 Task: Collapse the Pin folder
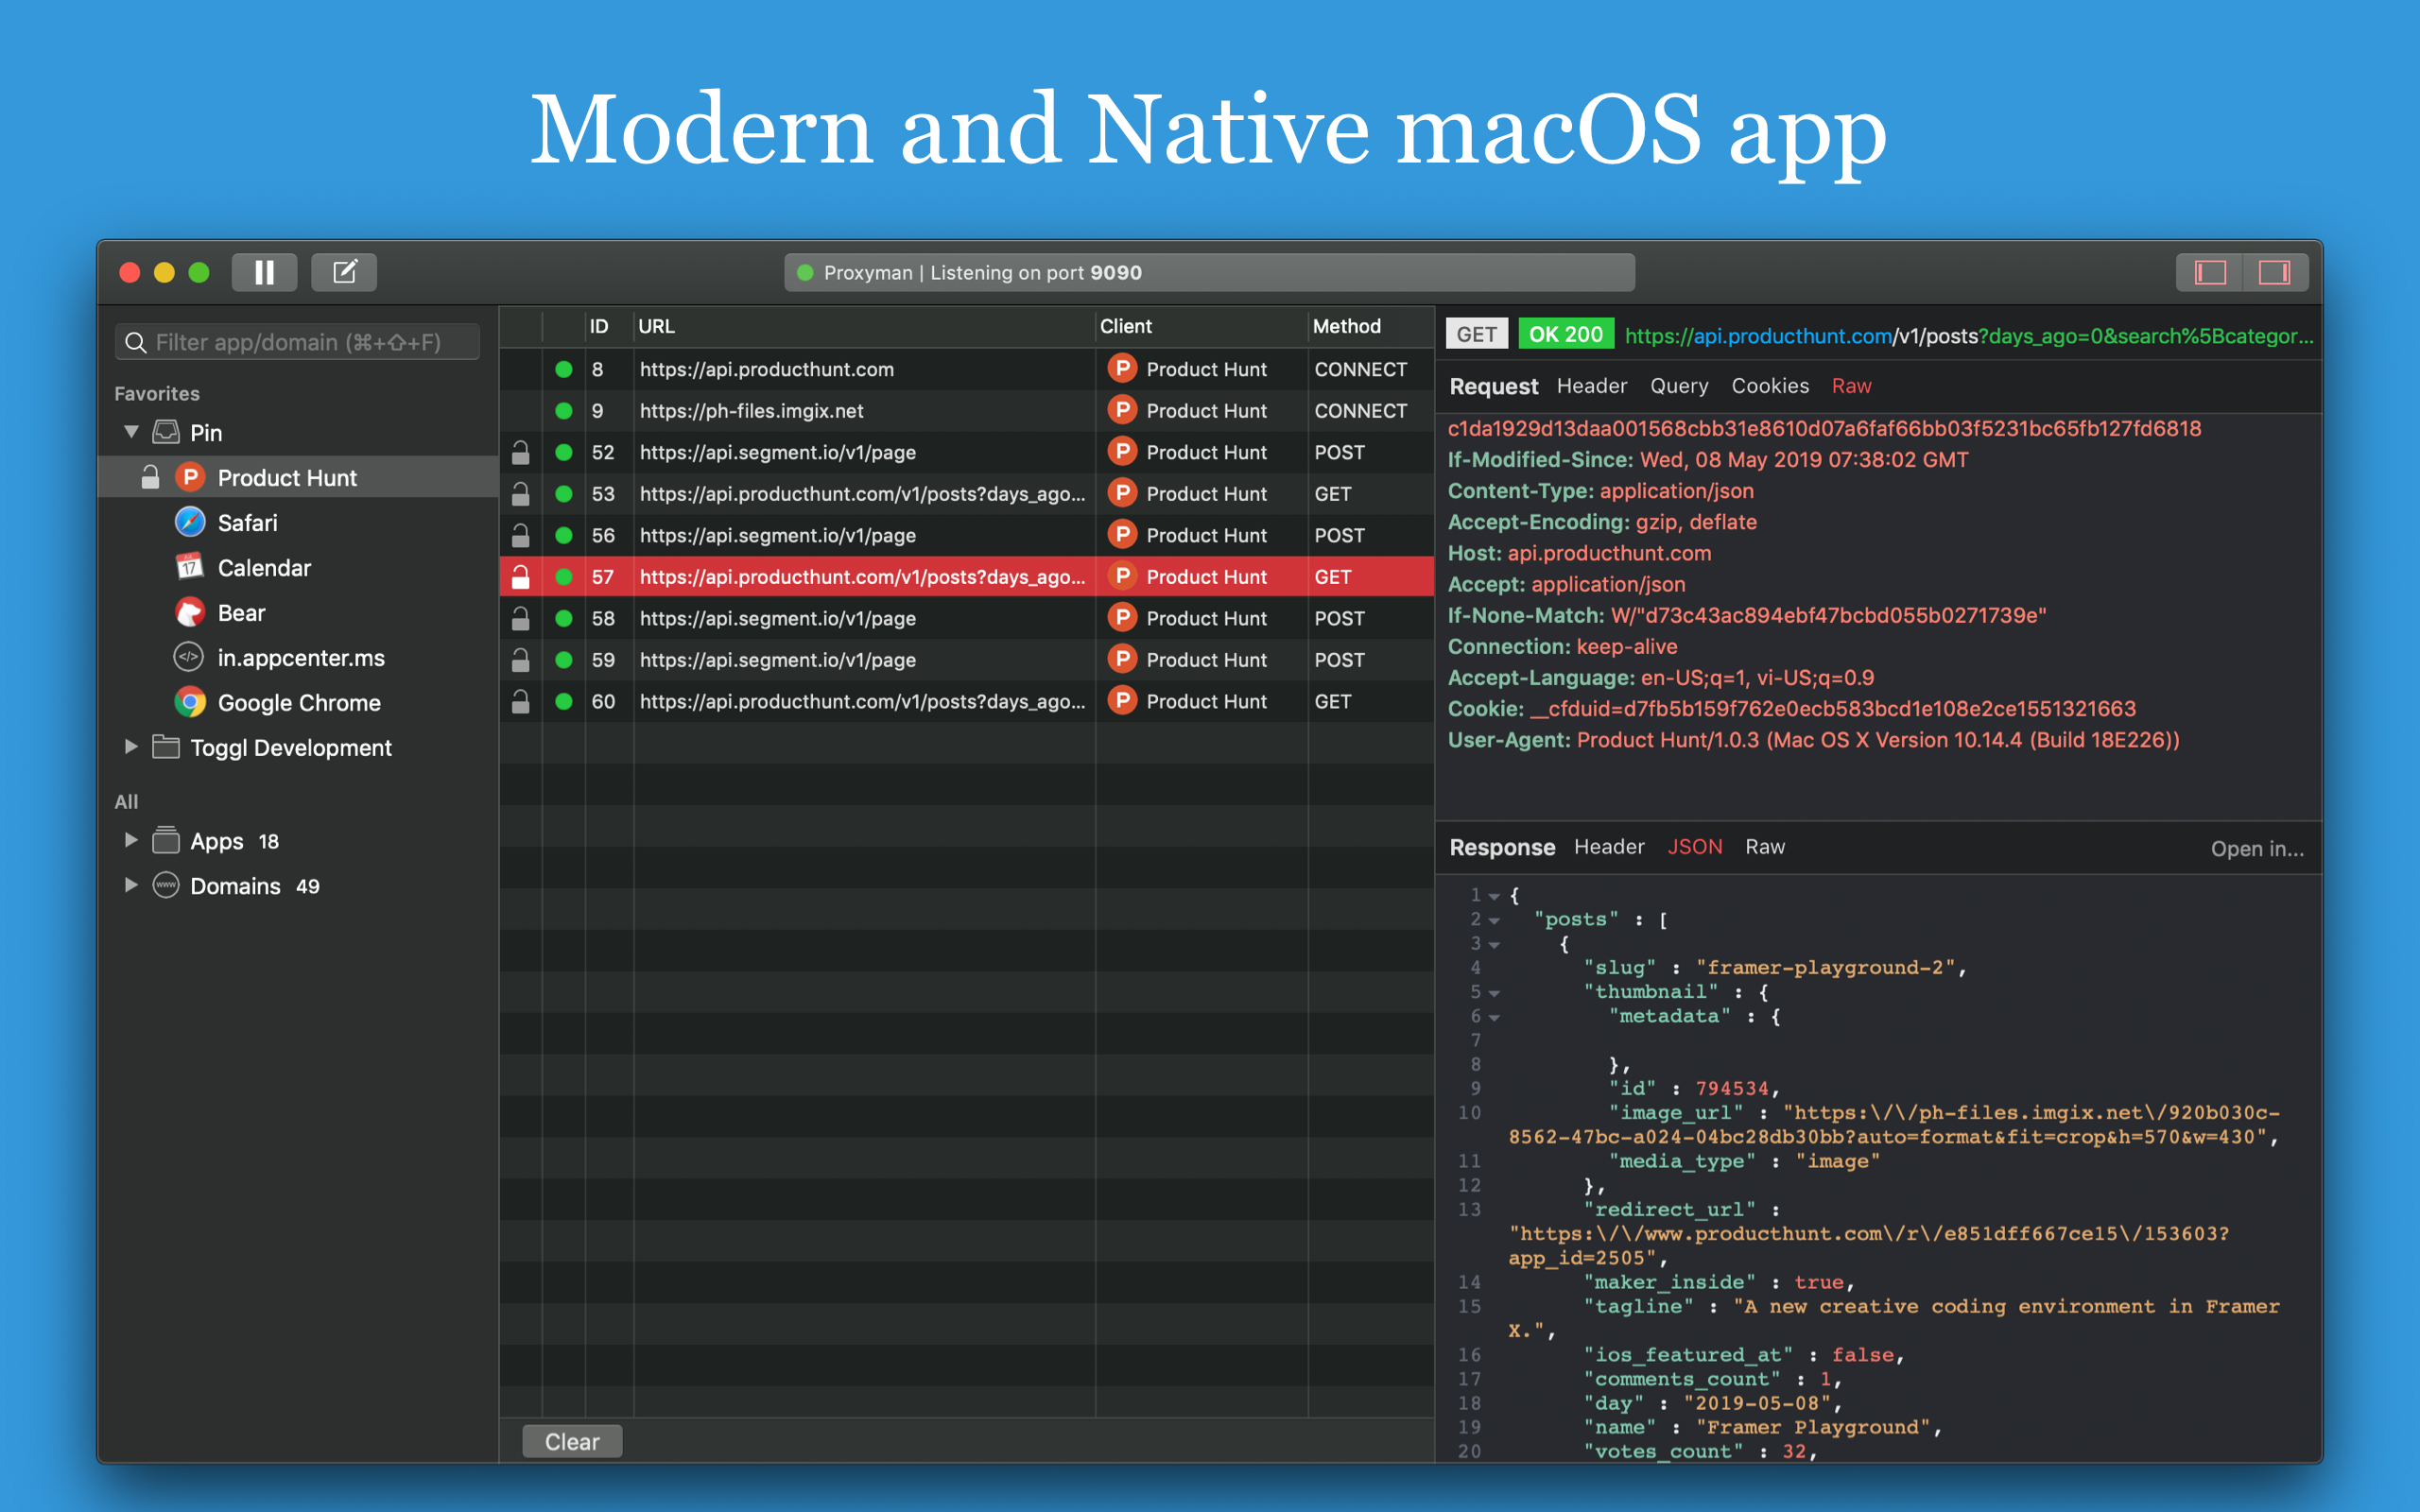pyautogui.click(x=131, y=432)
